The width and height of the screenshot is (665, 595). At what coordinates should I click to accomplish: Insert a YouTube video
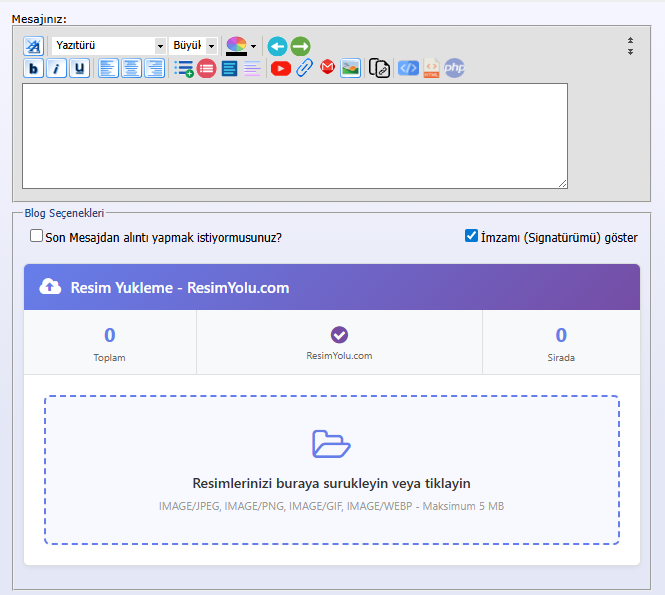[x=281, y=69]
